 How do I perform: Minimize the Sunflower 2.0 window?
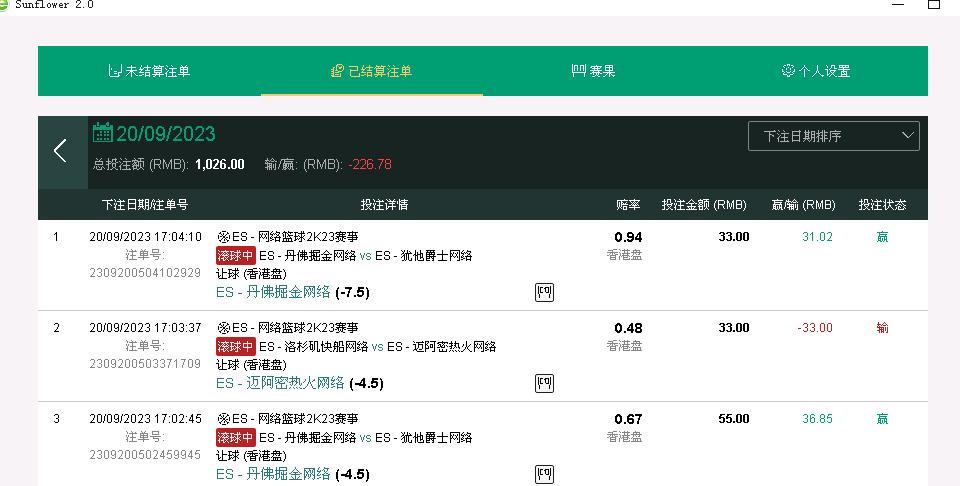(x=898, y=4)
